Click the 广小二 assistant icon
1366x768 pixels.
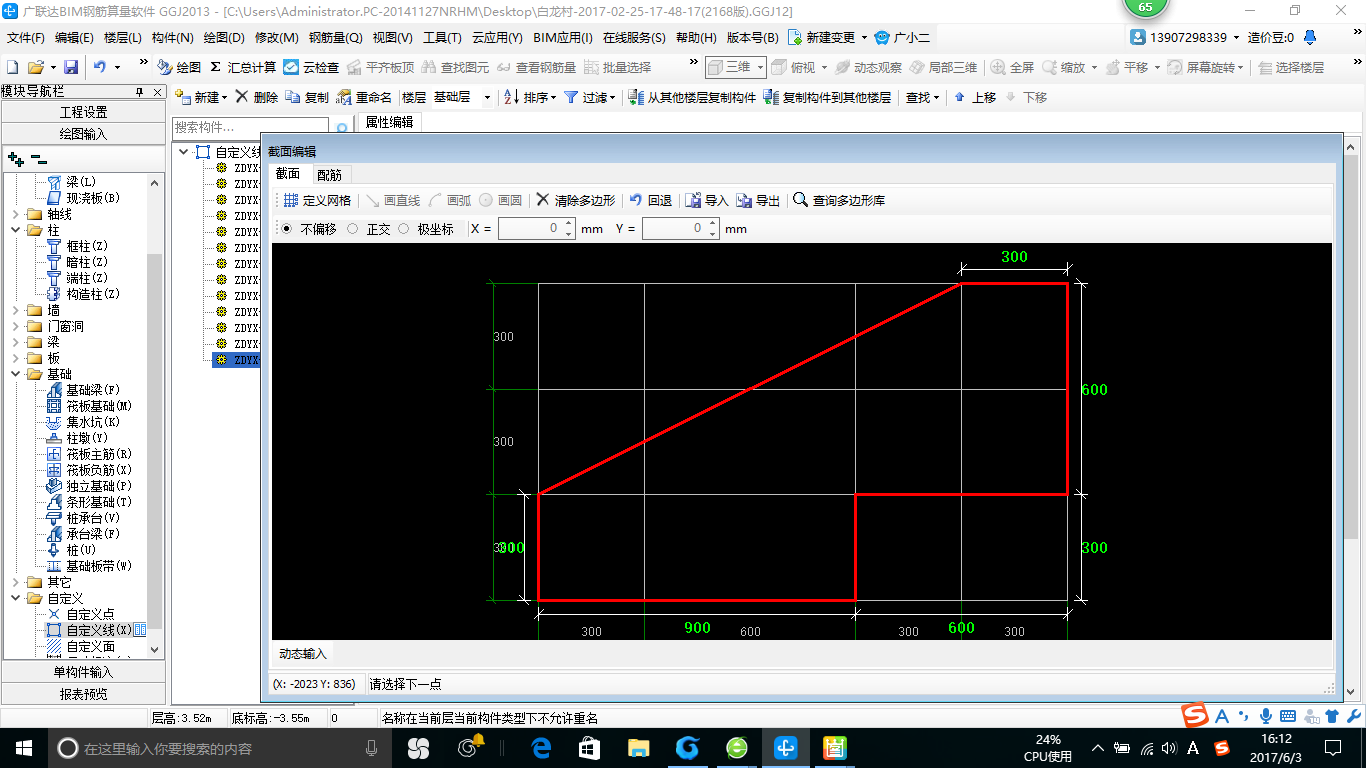[881, 37]
